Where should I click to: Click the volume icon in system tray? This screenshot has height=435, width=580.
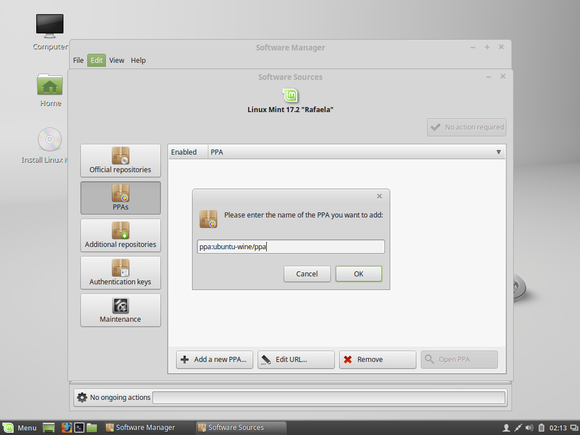[529, 428]
